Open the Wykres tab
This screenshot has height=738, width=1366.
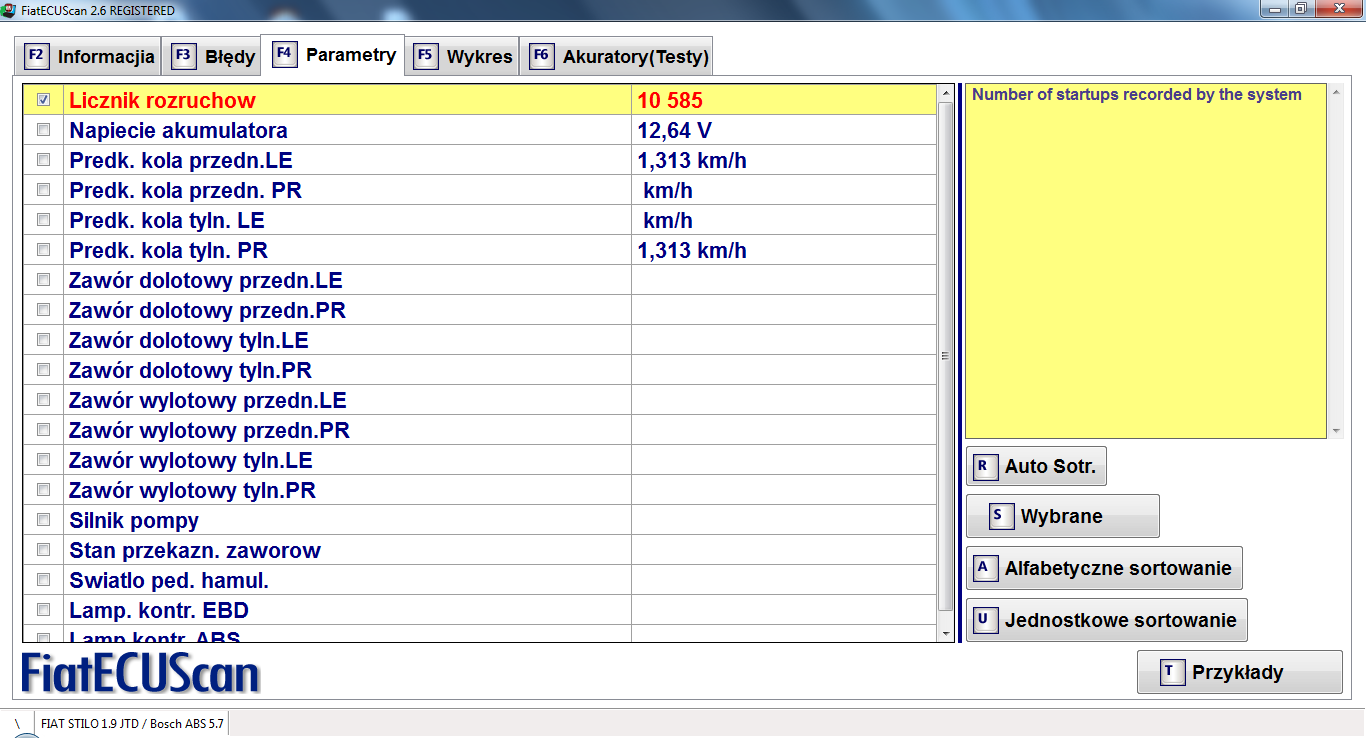461,56
